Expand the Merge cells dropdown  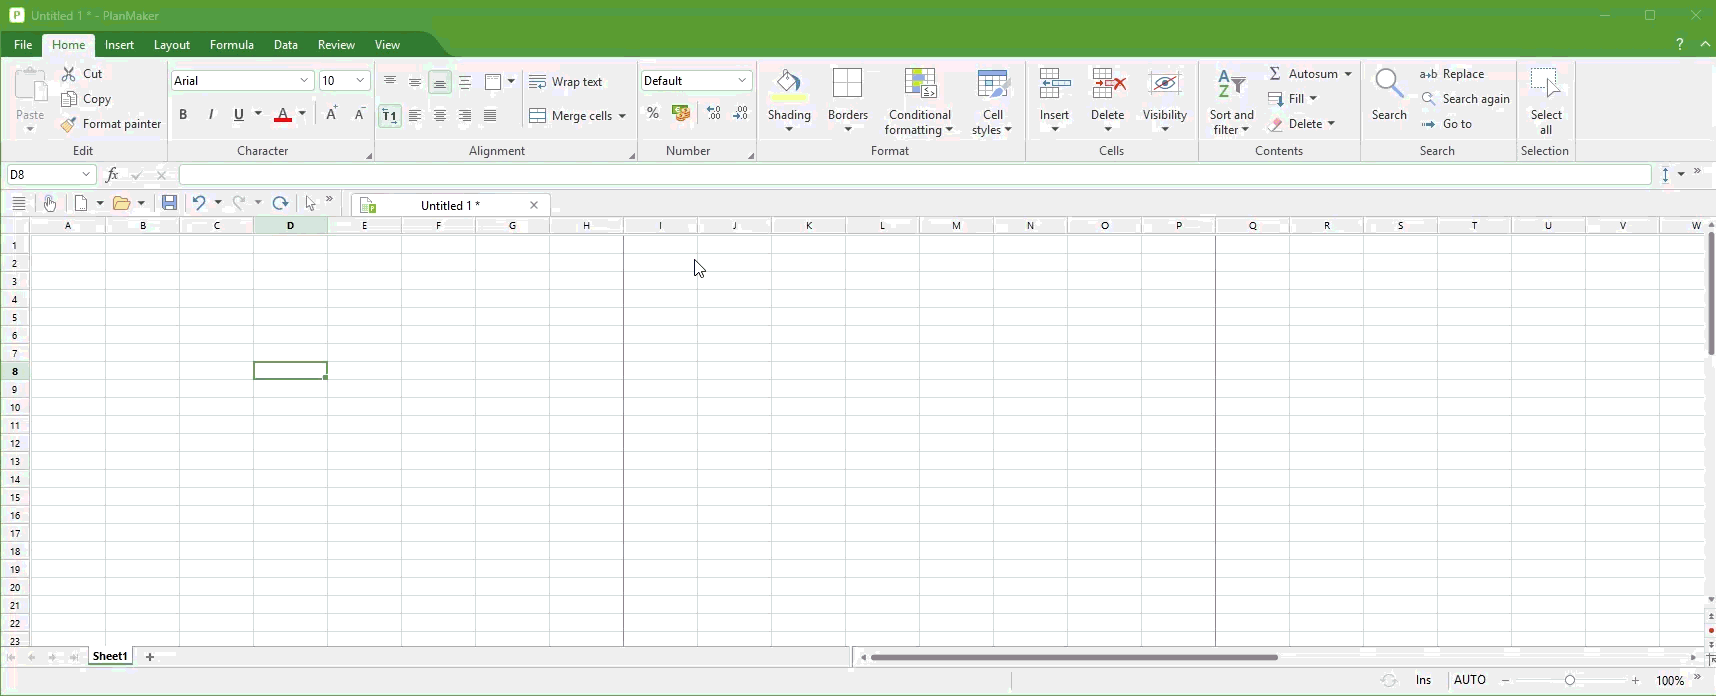click(x=622, y=117)
